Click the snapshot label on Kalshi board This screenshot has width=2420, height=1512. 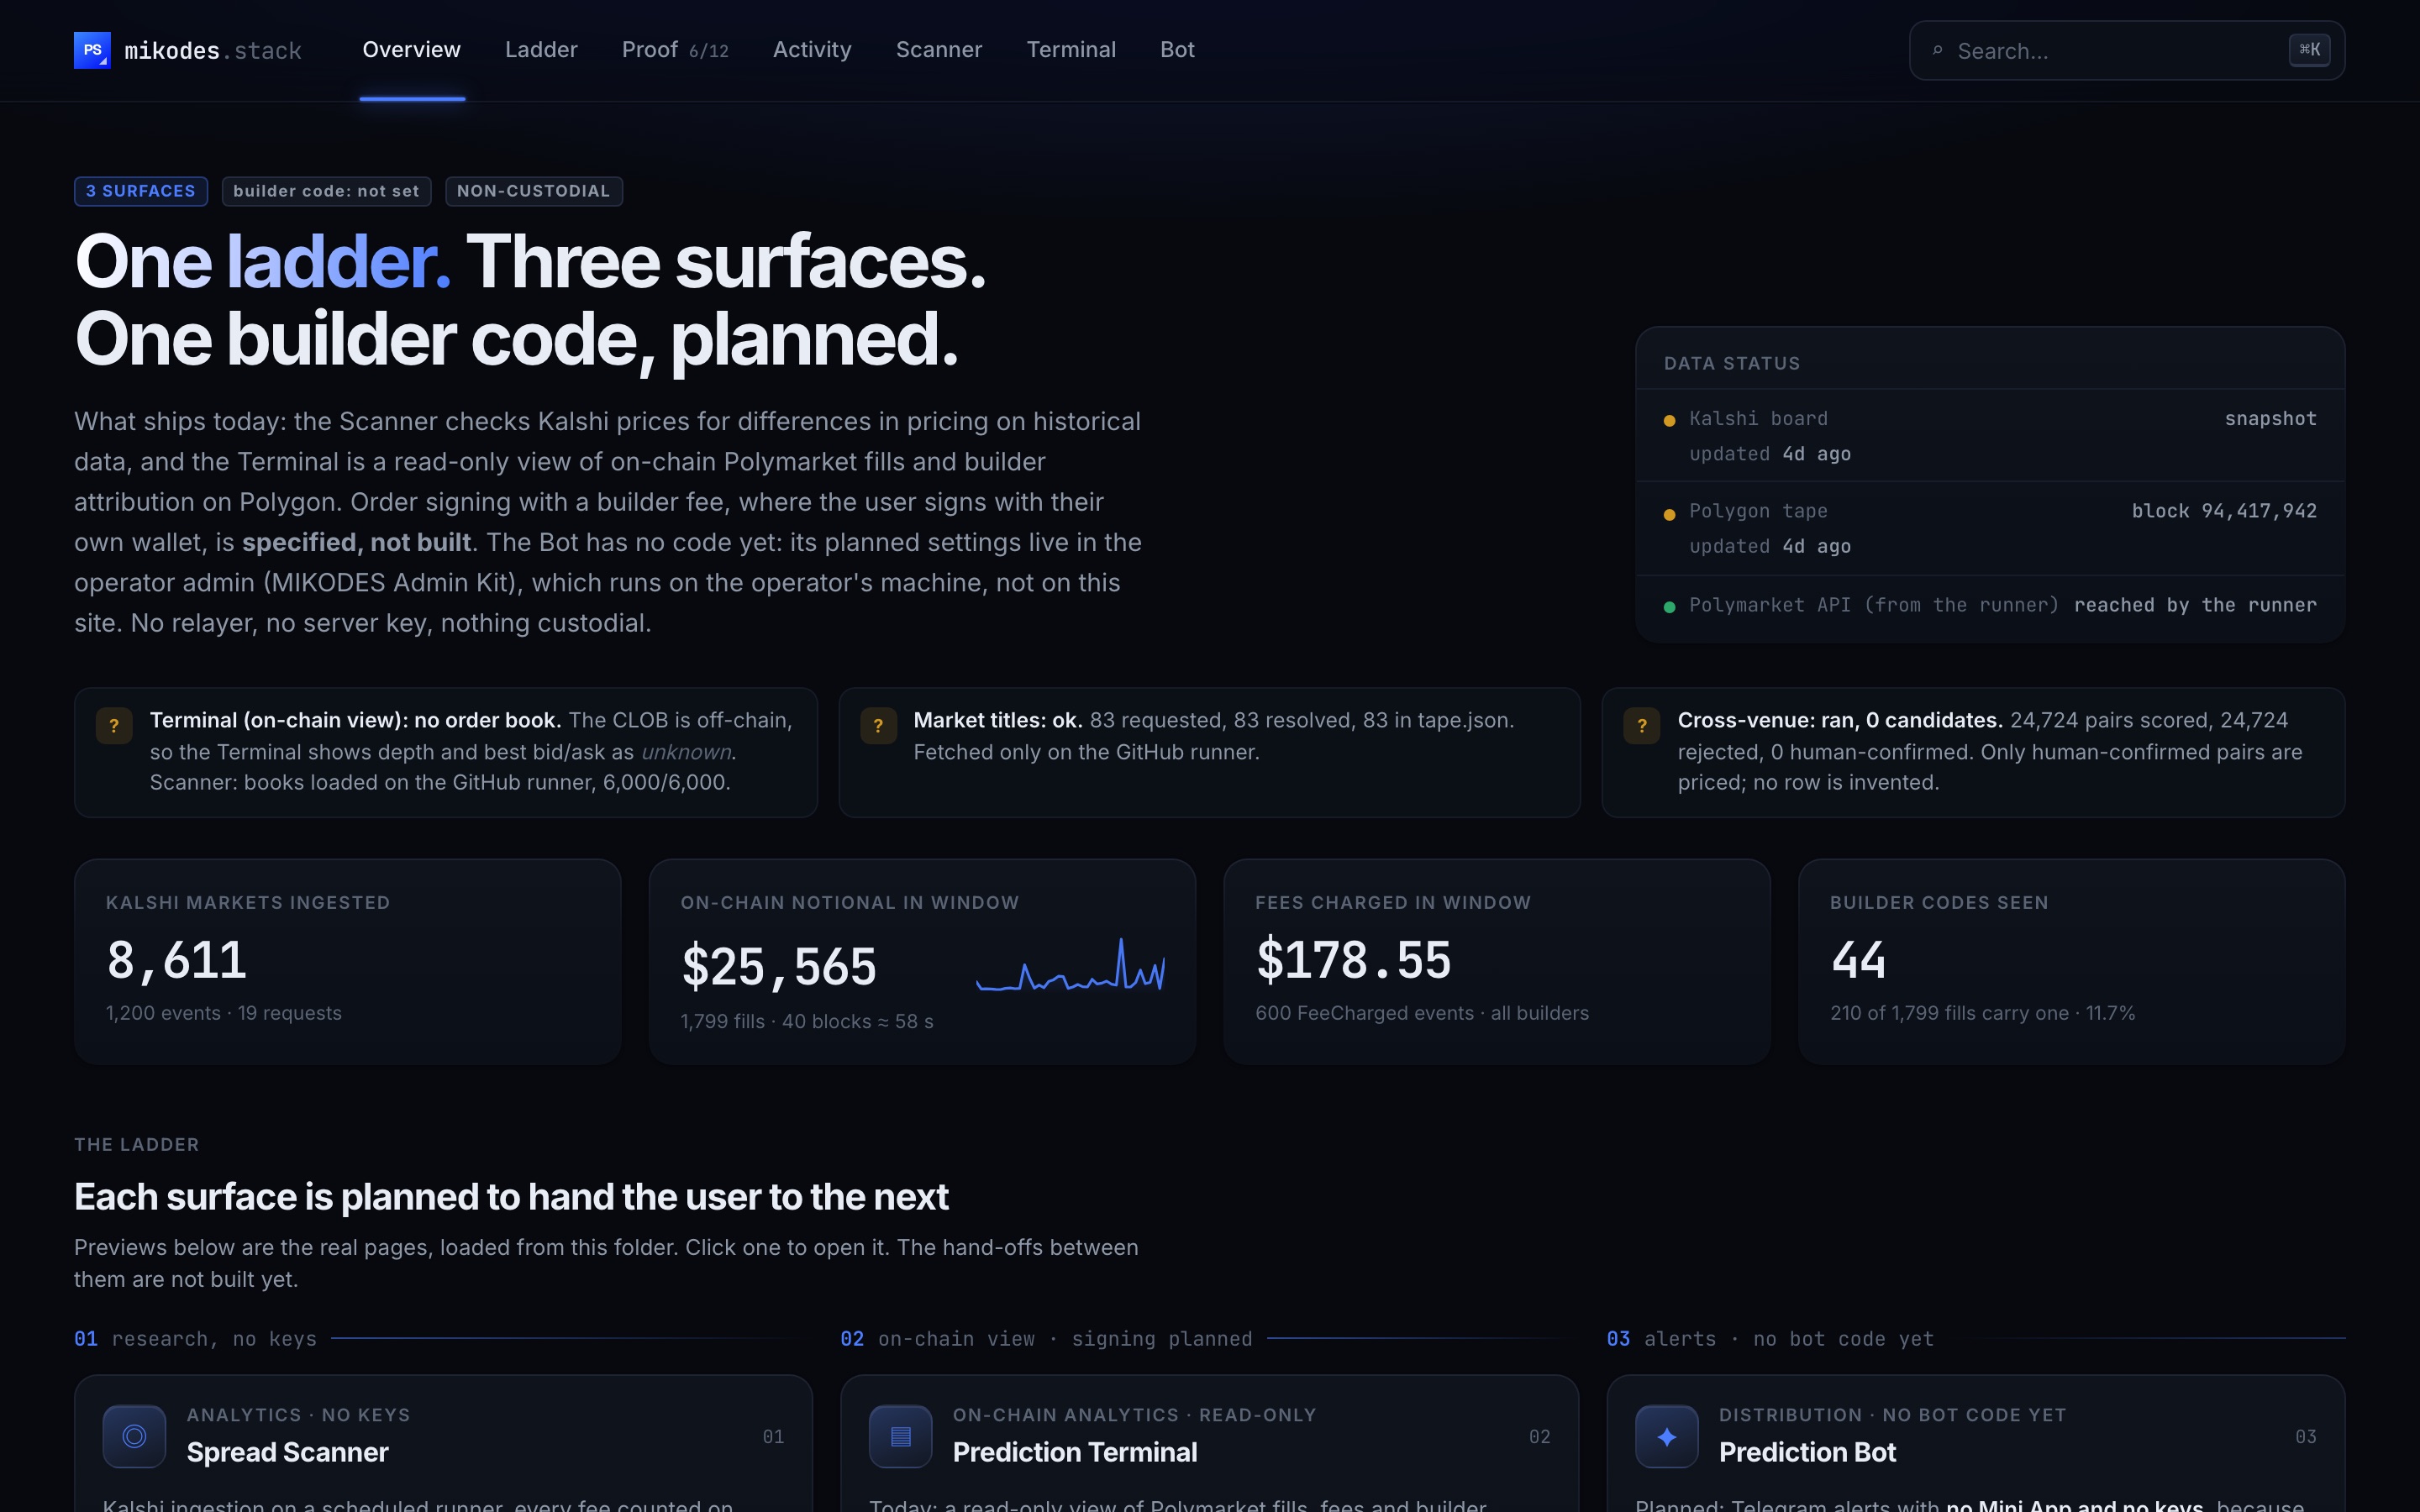[2270, 419]
